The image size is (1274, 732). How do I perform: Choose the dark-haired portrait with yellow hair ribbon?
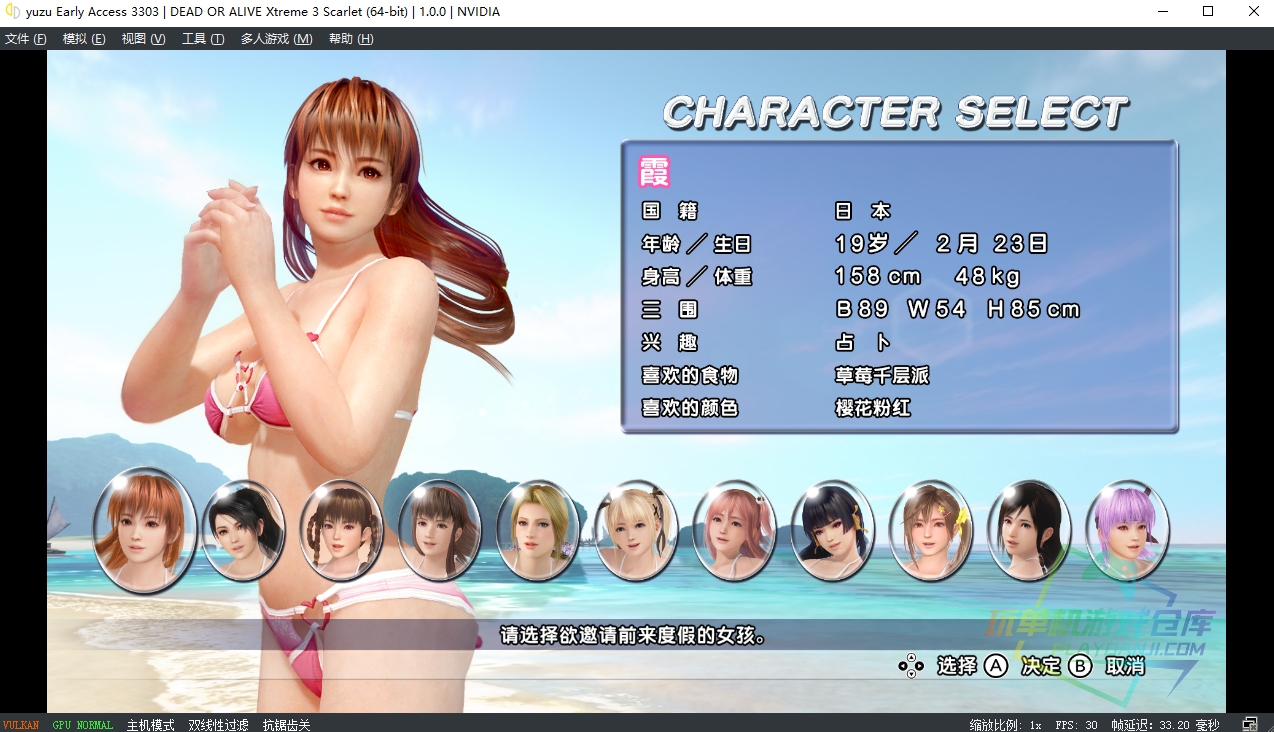pos(832,530)
